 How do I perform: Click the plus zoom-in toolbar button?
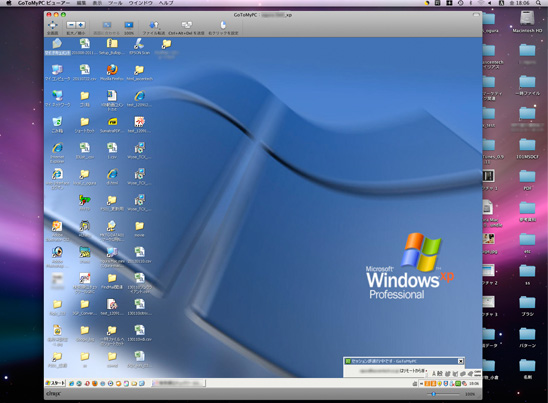click(80, 25)
